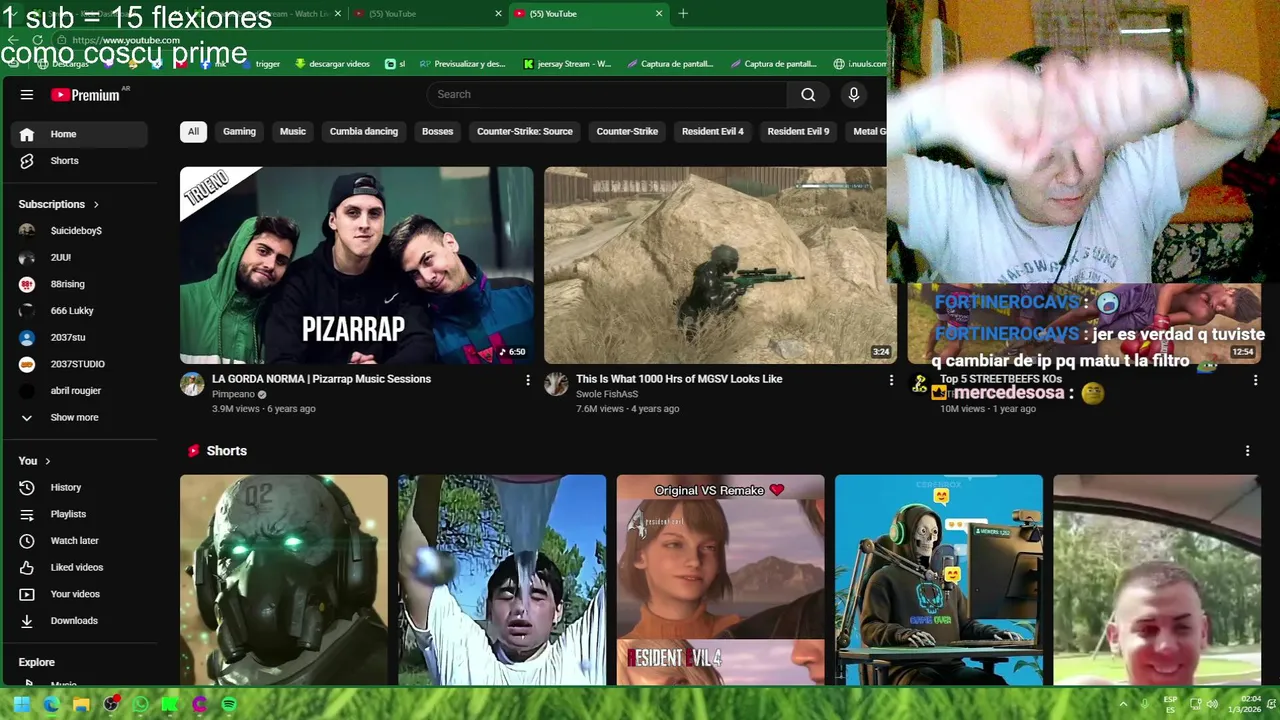1280x720 pixels.
Task: Open File Explorer from the taskbar
Action: [81, 704]
